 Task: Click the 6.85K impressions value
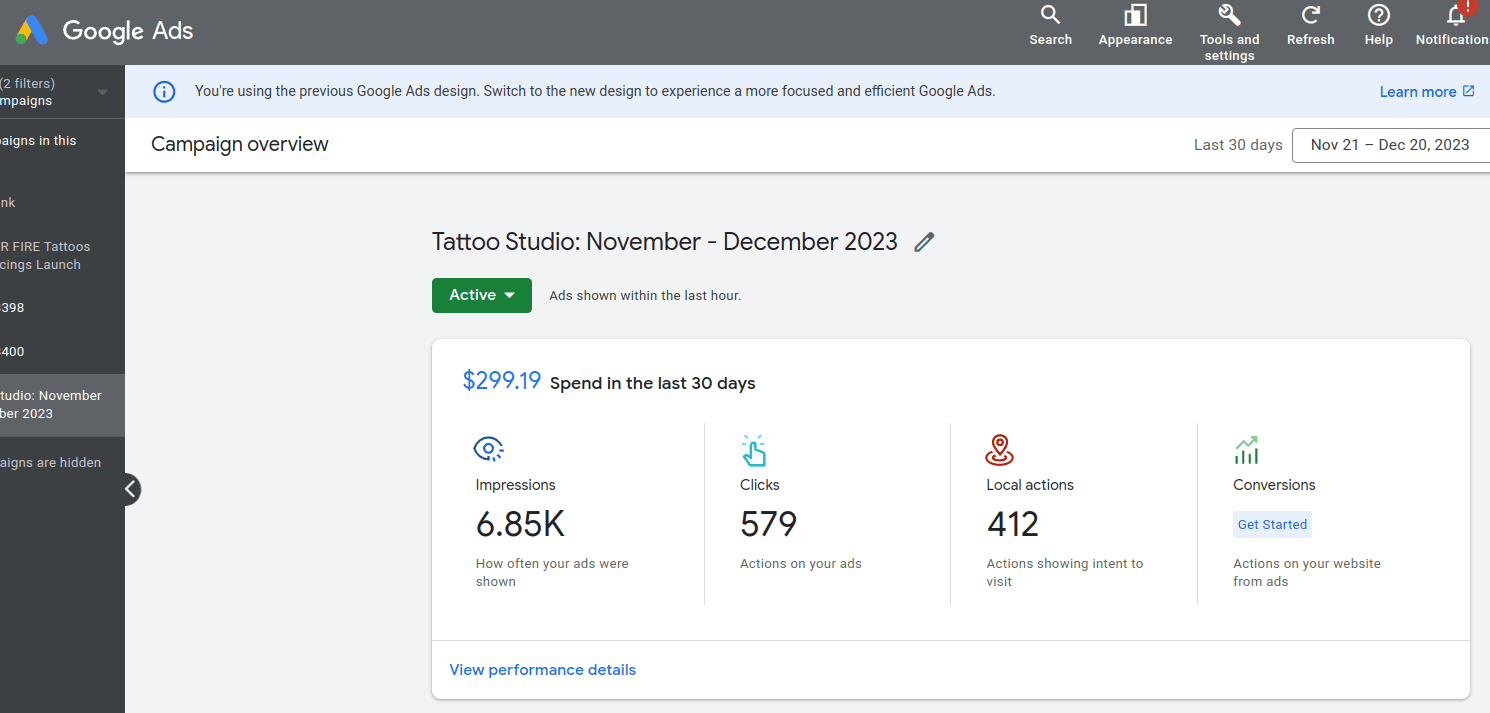[520, 524]
